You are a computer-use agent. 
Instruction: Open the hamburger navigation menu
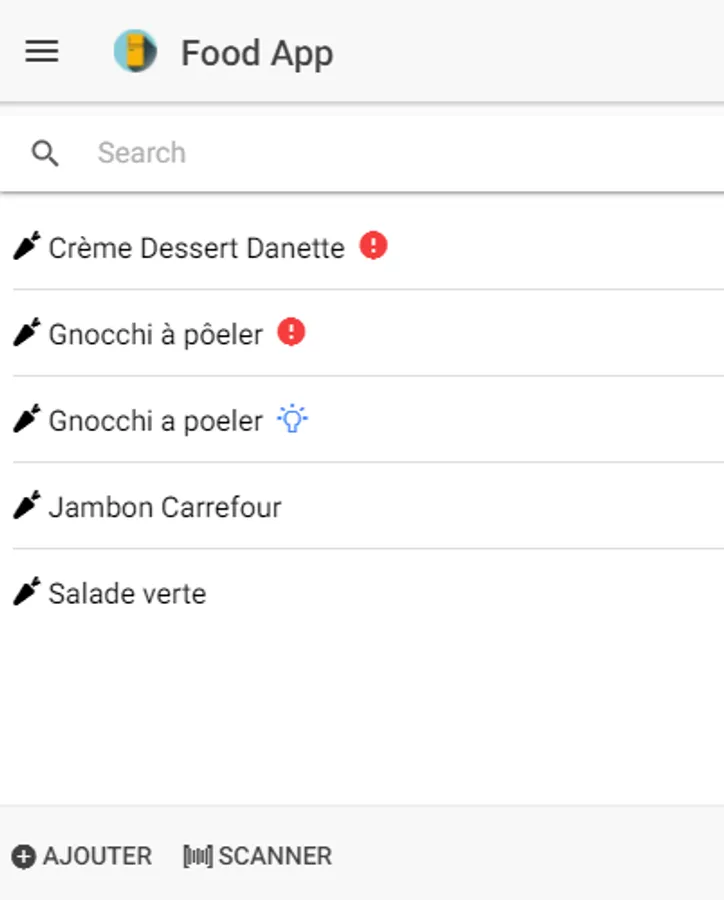pyautogui.click(x=42, y=52)
